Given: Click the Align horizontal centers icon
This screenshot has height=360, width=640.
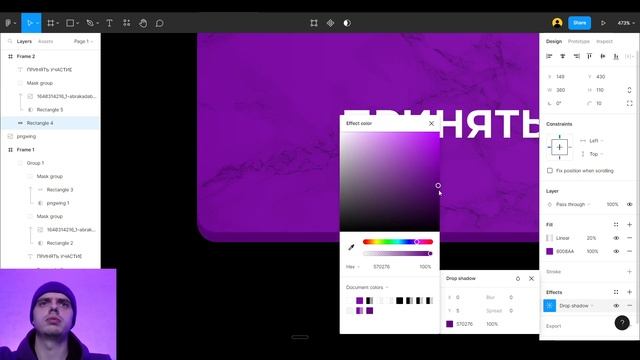Looking at the screenshot, I should (563, 56).
